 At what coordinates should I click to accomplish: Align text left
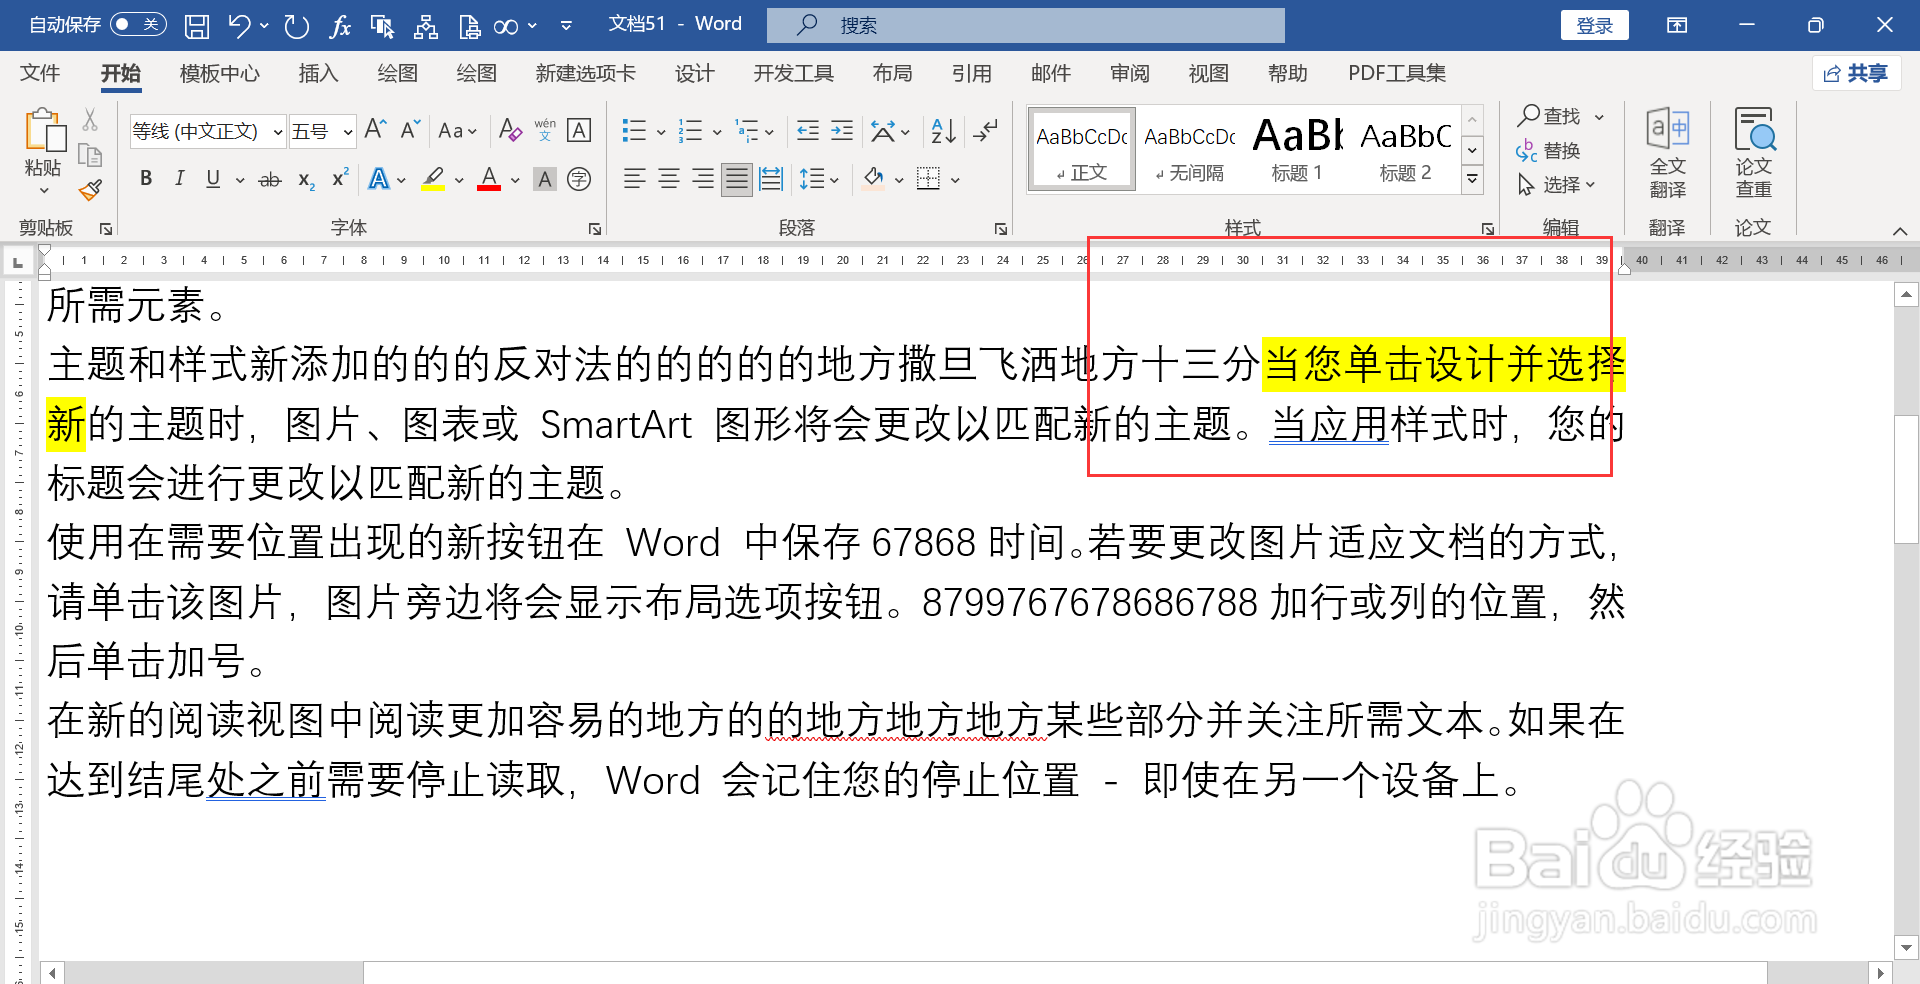[x=635, y=179]
